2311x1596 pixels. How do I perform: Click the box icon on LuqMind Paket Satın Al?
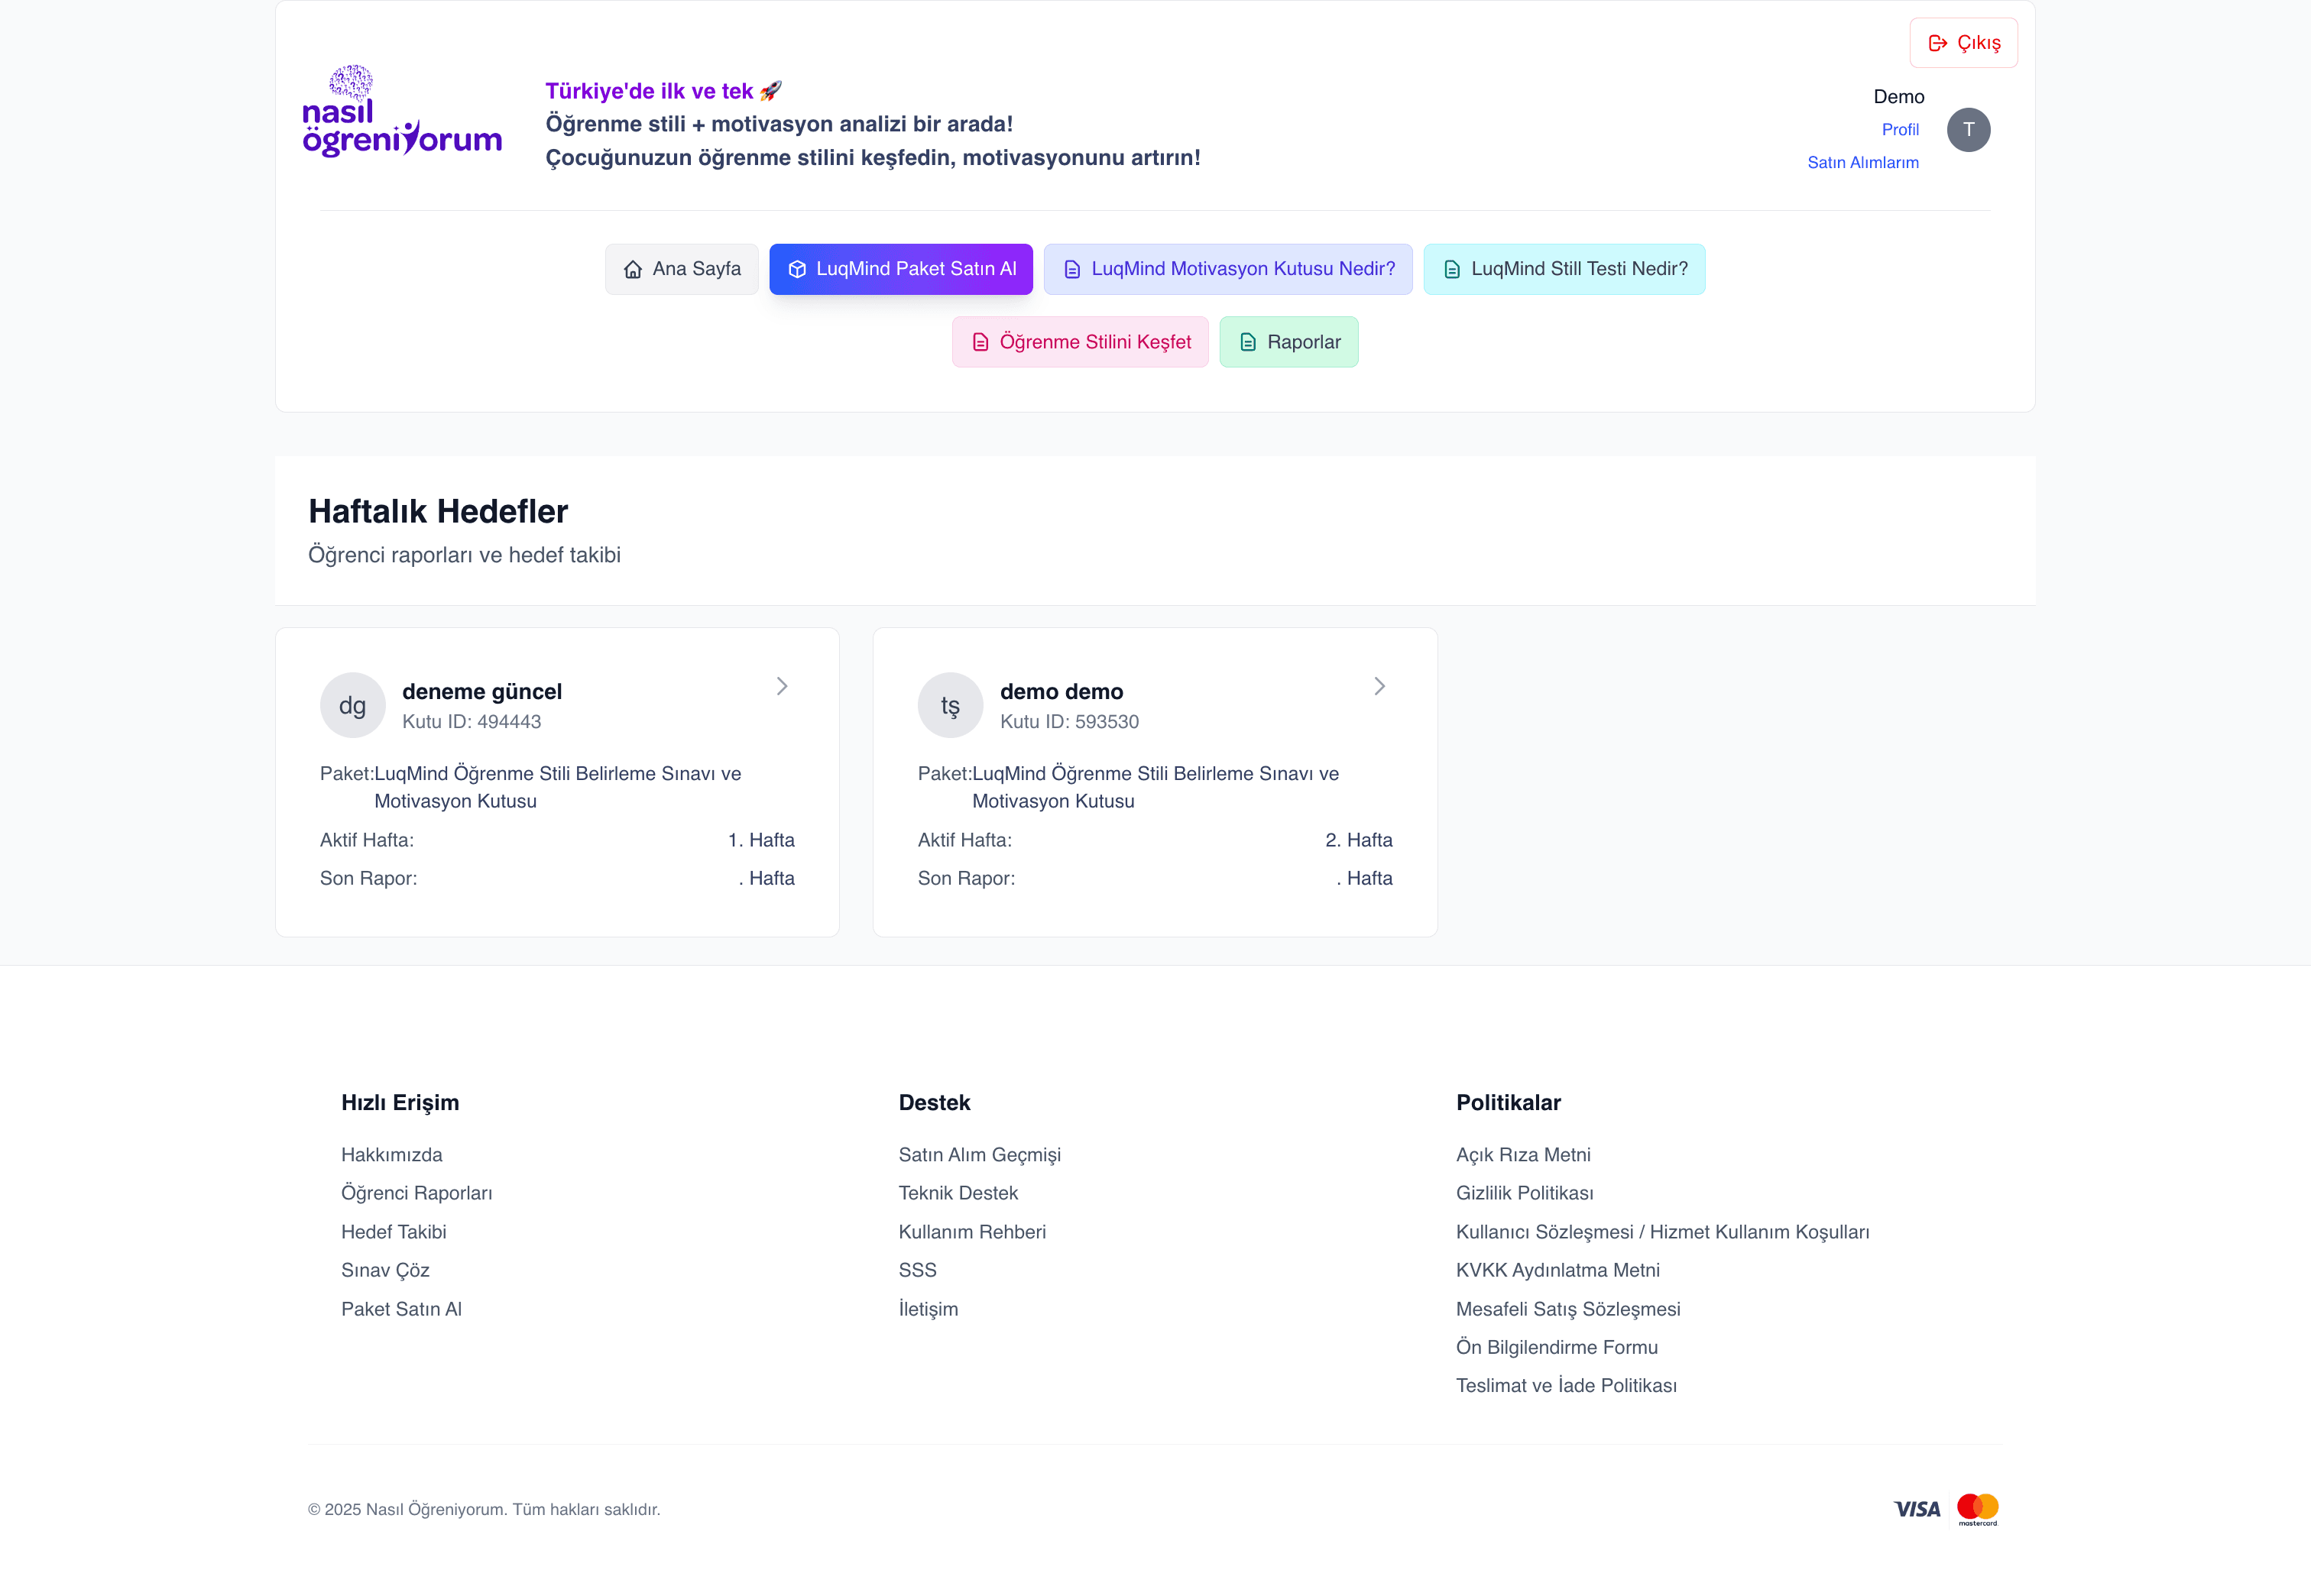pyautogui.click(x=797, y=269)
